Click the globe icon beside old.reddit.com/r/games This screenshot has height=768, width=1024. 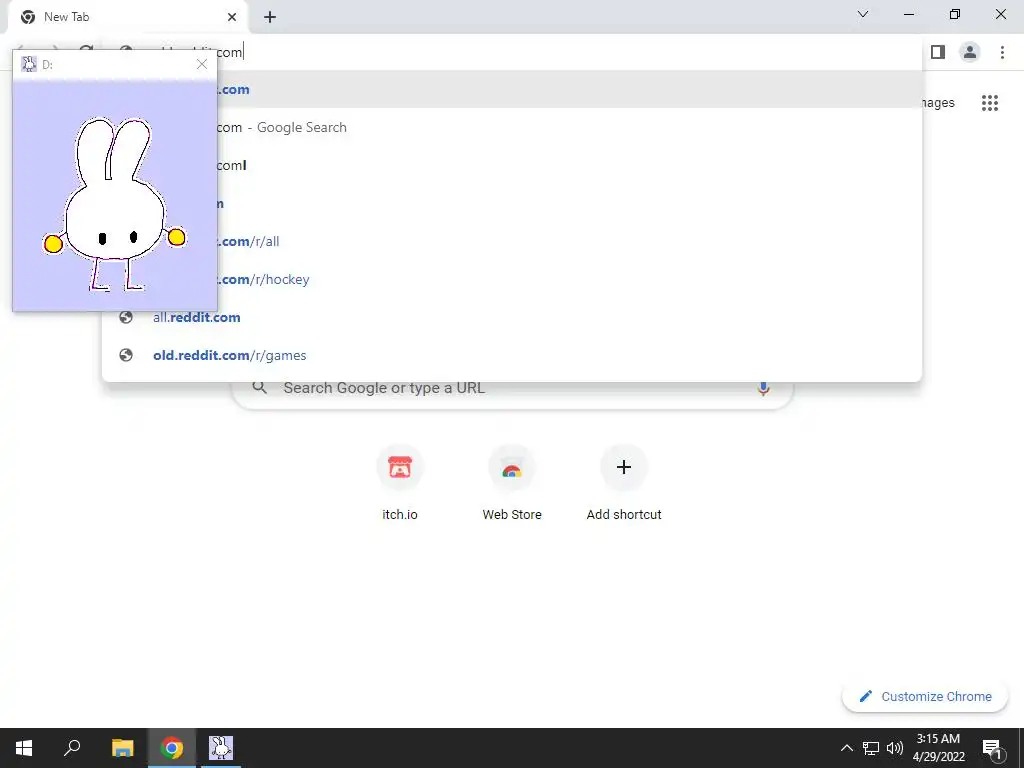click(126, 355)
